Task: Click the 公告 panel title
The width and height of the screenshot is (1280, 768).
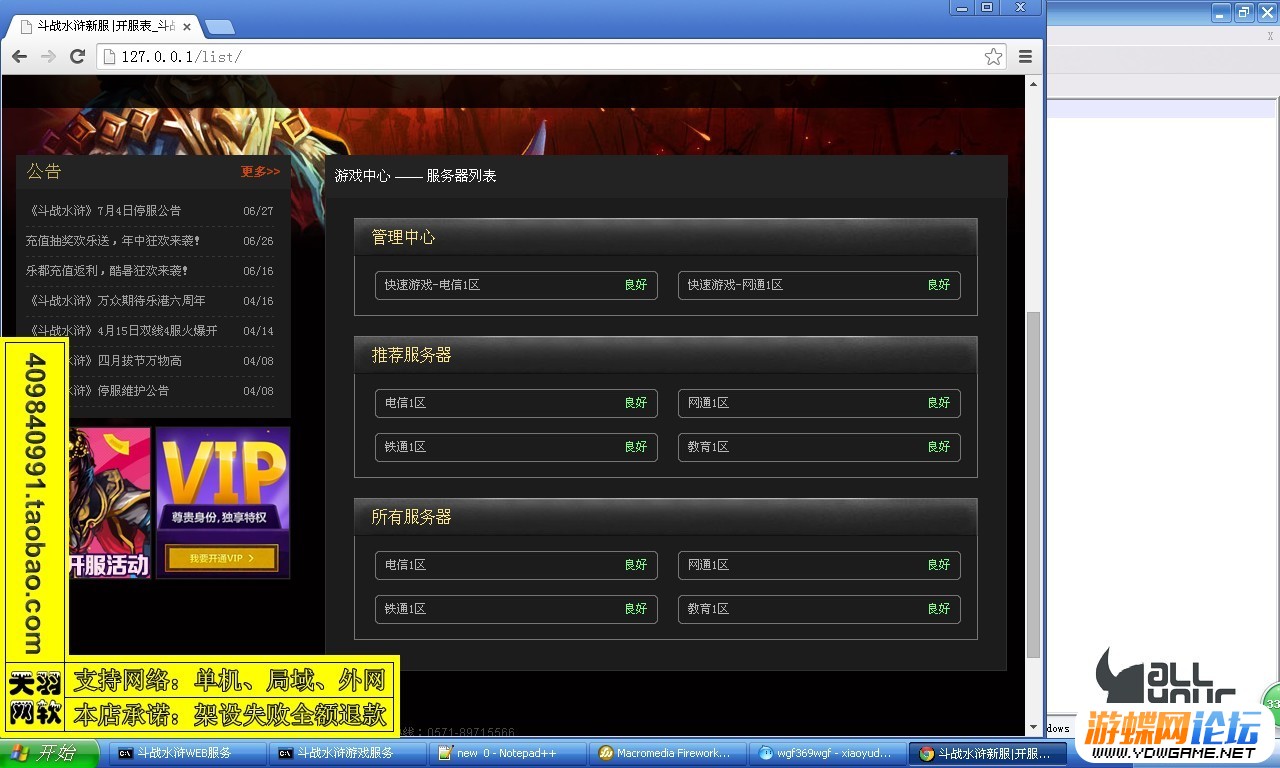Action: tap(44, 172)
